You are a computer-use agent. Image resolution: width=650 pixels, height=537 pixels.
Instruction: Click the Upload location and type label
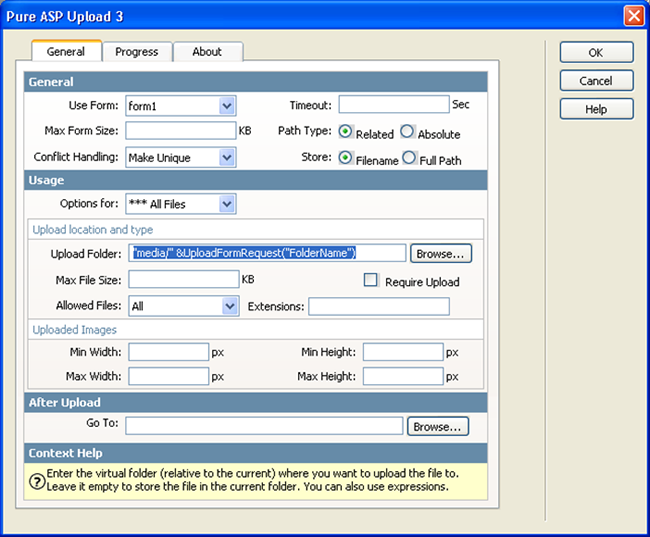point(92,229)
